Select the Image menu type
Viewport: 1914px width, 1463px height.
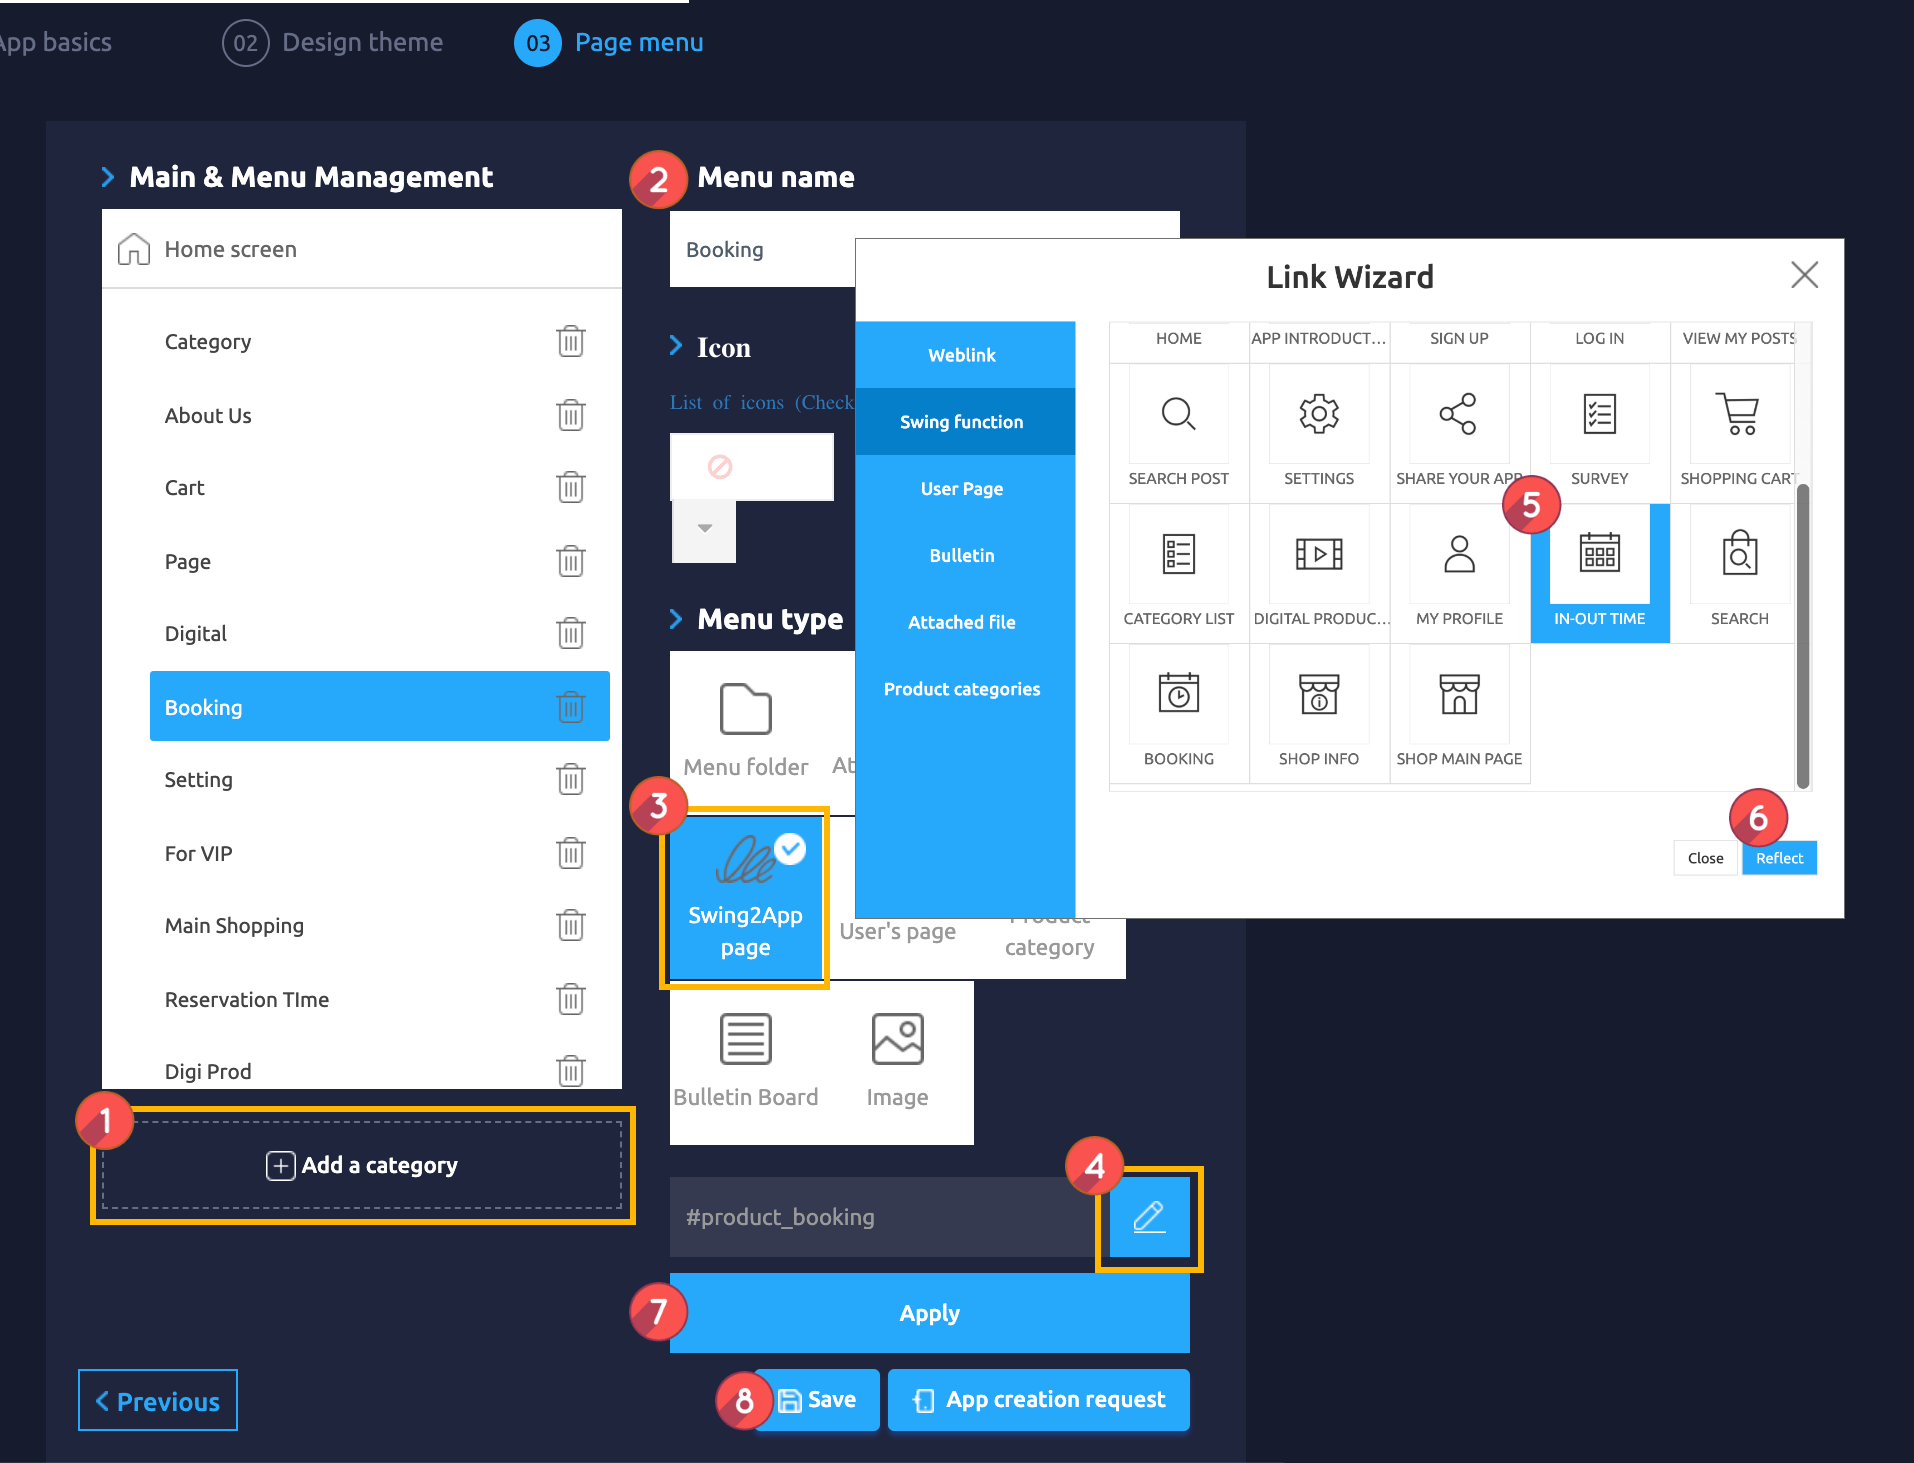tap(897, 1060)
